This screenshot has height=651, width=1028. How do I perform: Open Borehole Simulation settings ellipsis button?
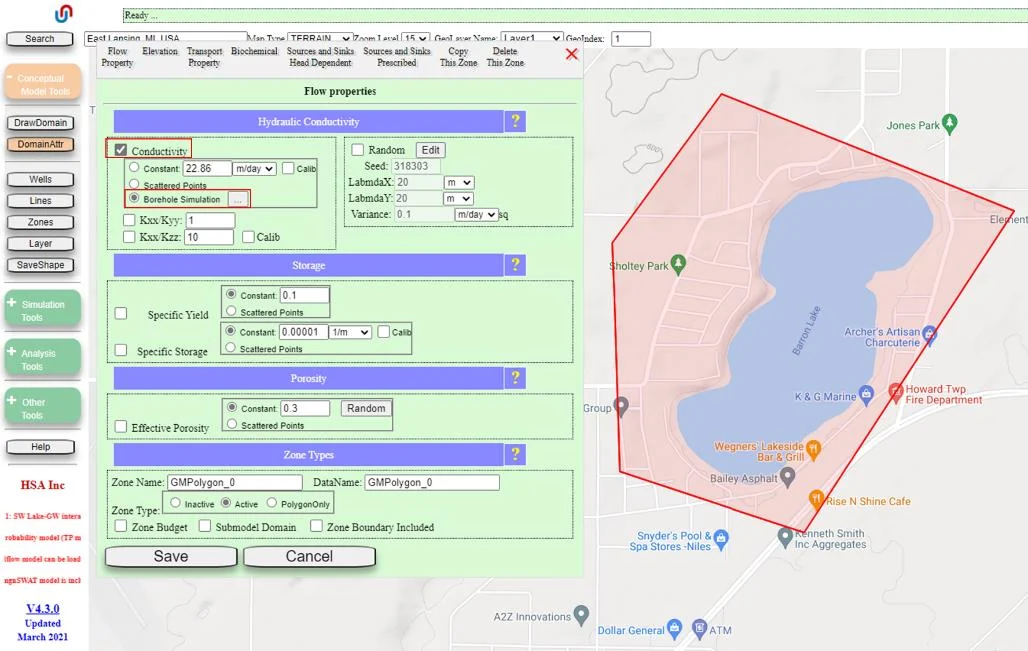[x=237, y=199]
